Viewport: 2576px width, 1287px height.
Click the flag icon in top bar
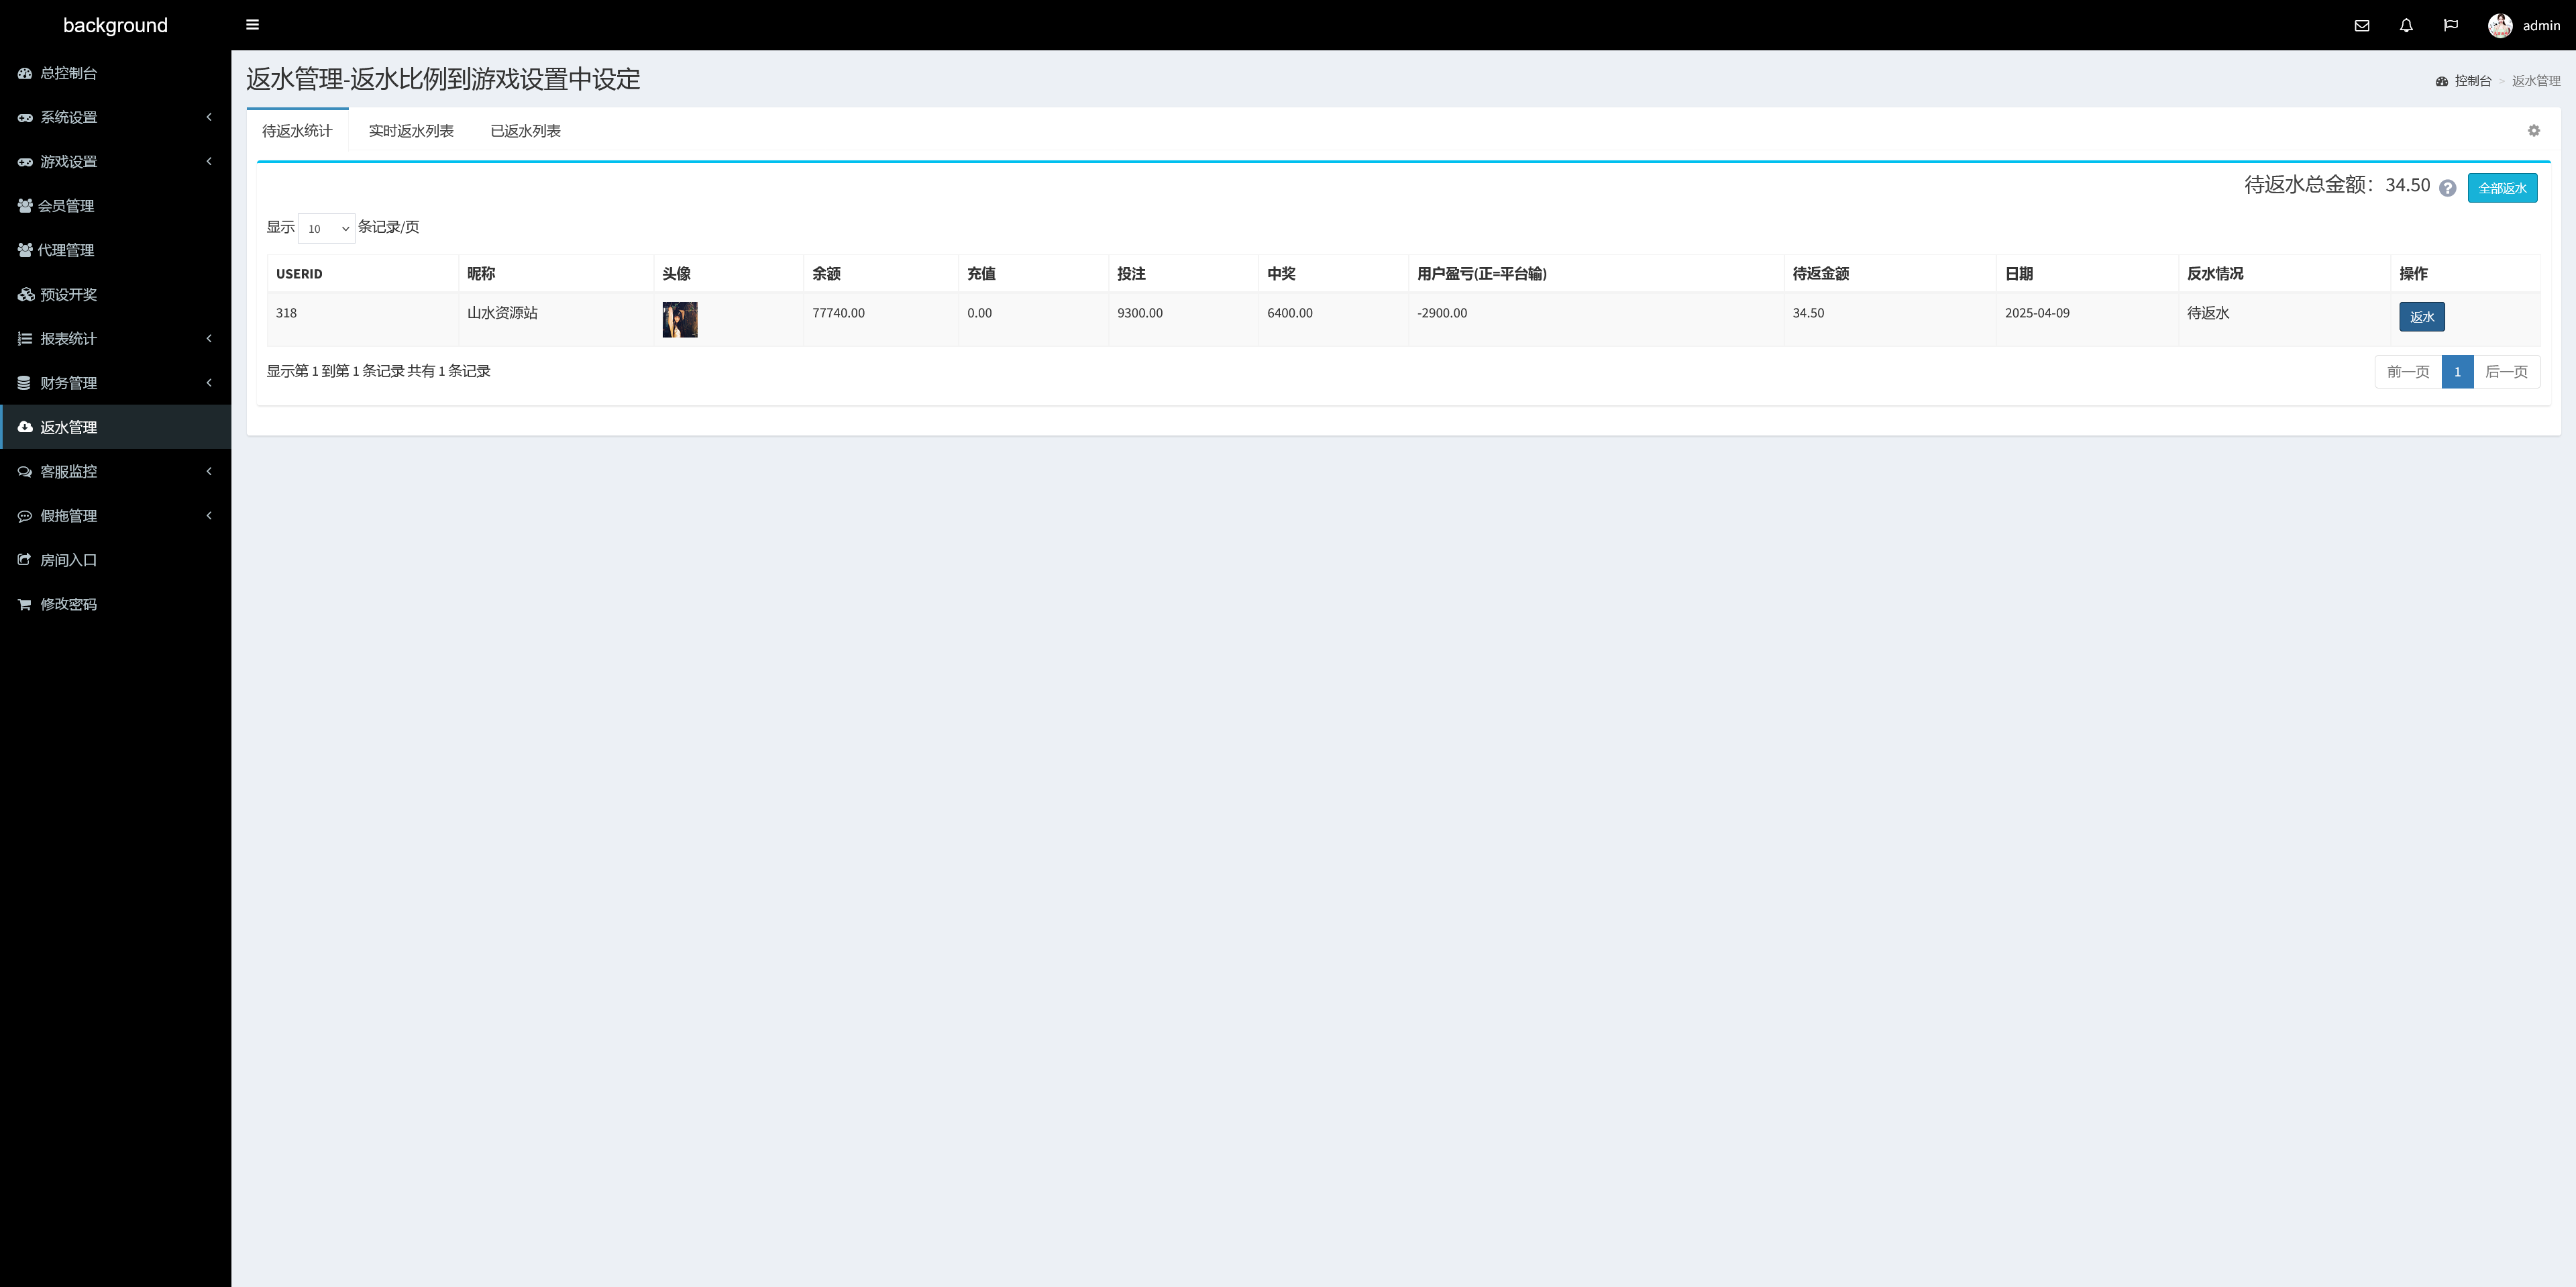point(2450,26)
